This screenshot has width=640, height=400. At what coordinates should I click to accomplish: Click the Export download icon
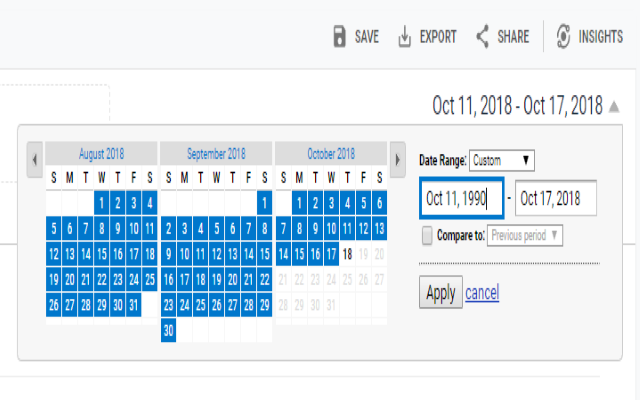(x=405, y=37)
